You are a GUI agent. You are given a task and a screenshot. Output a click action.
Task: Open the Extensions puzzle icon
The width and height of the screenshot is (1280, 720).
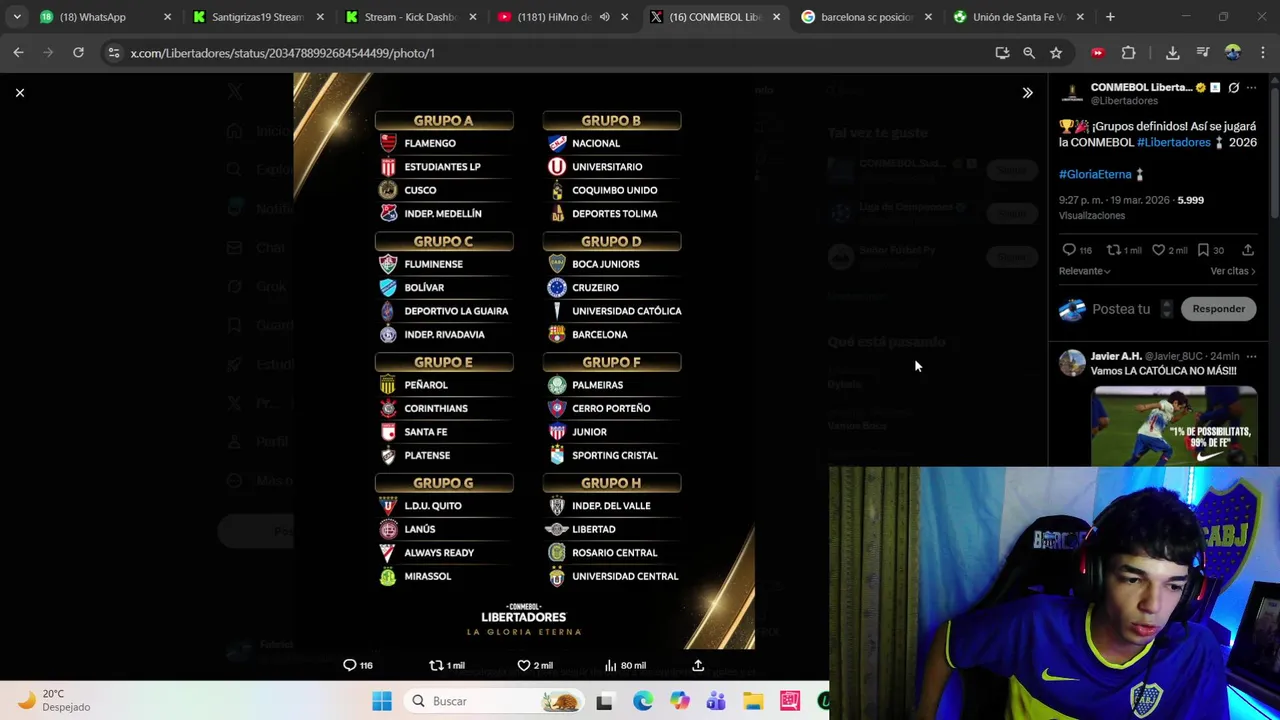coord(1129,53)
